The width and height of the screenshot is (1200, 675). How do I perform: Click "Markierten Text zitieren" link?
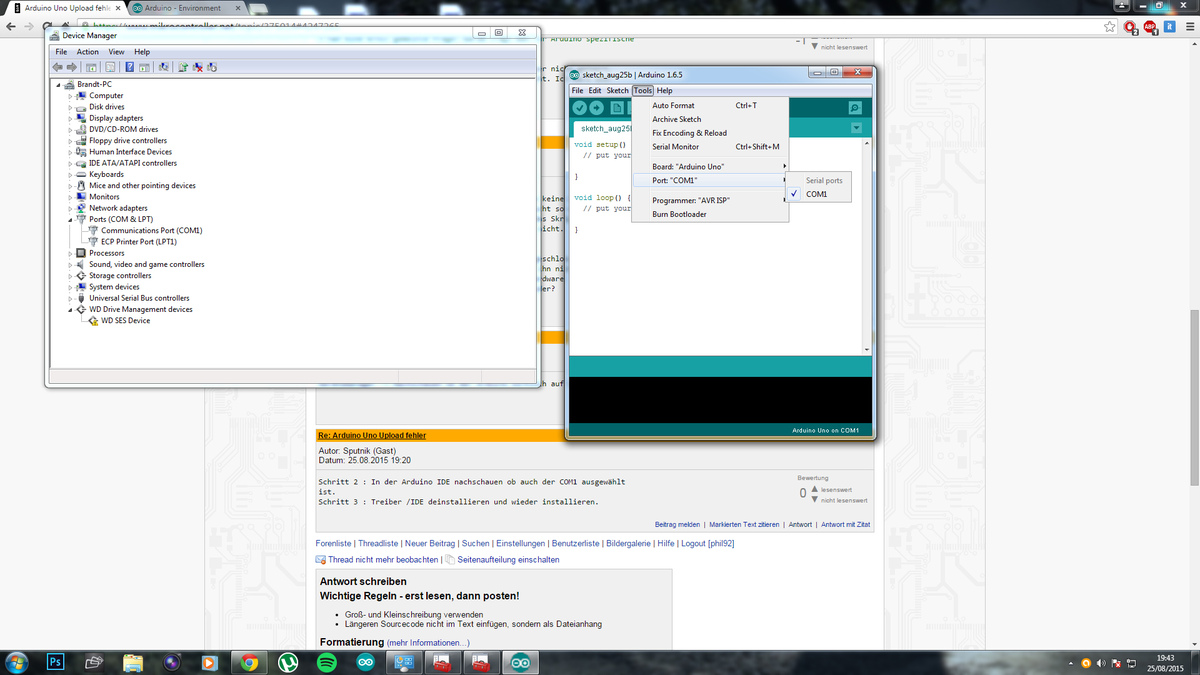744,524
